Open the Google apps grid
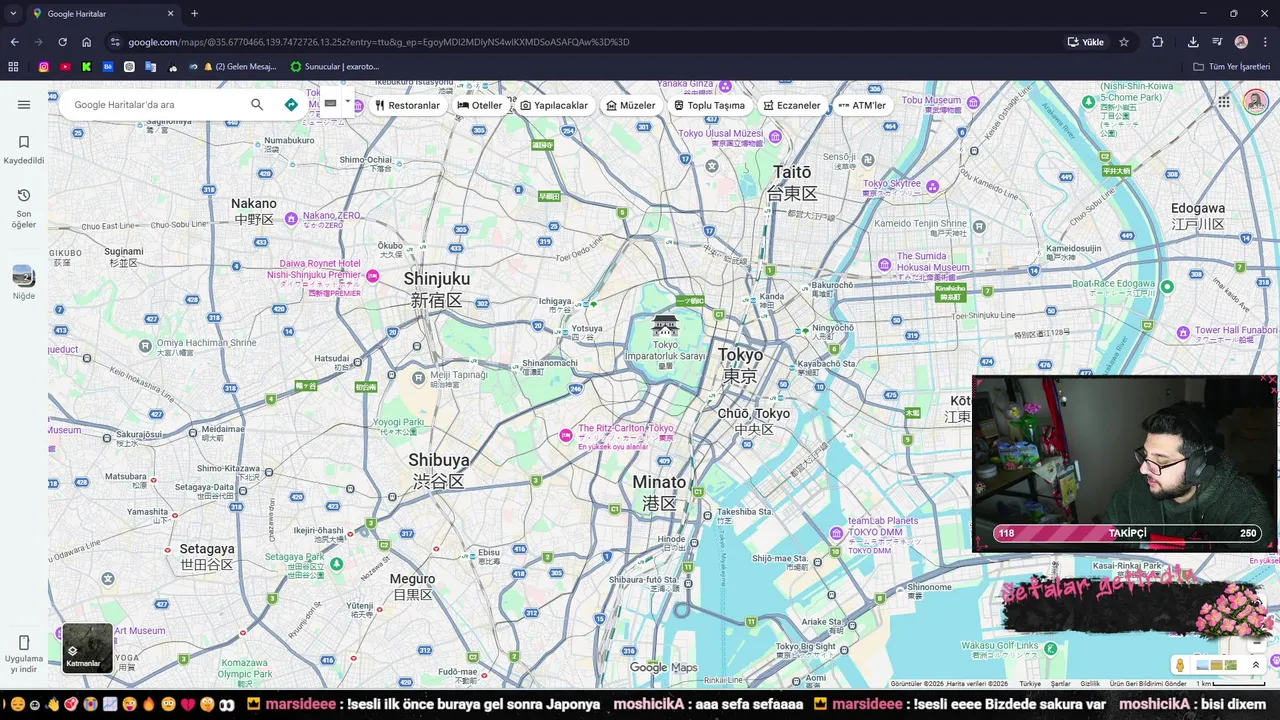The image size is (1280, 720). [x=1224, y=102]
